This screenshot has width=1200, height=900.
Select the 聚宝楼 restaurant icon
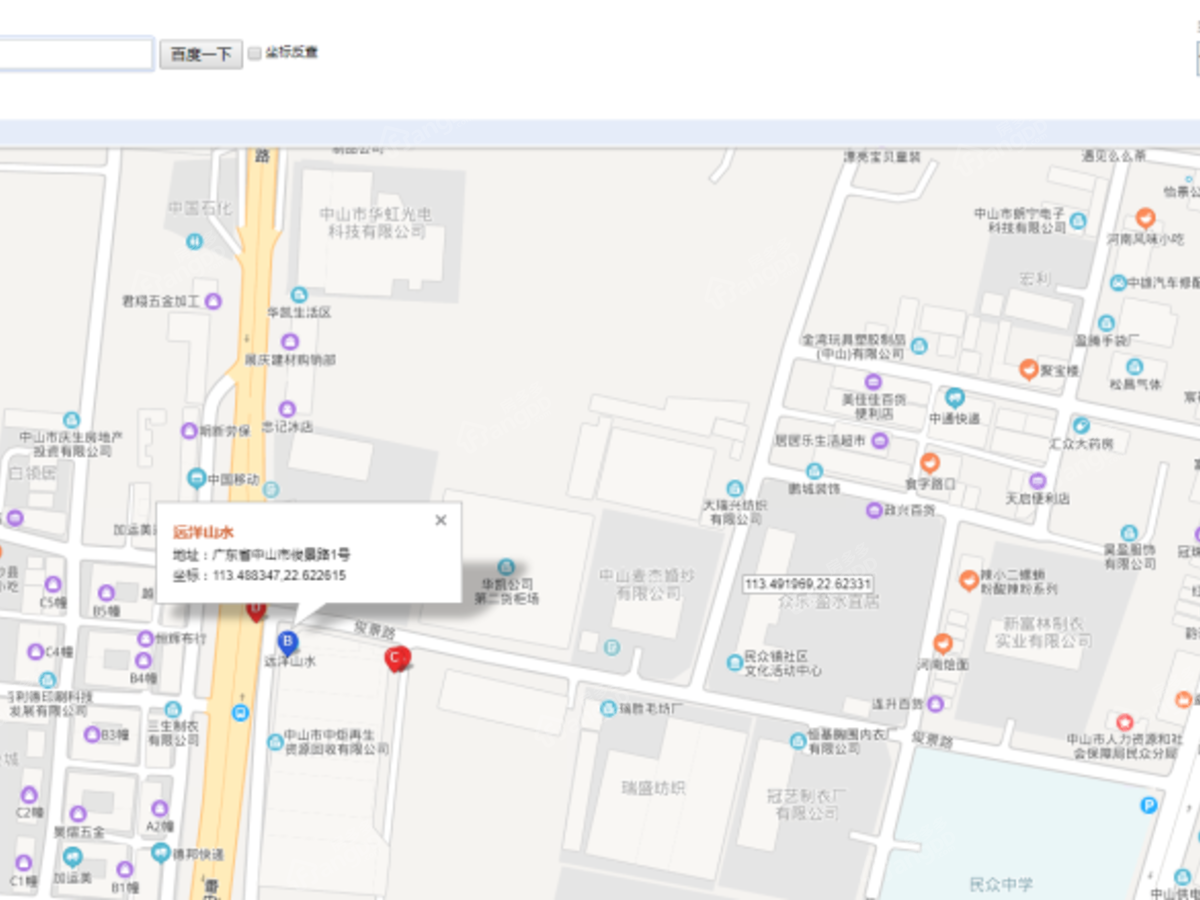pyautogui.click(x=1027, y=369)
